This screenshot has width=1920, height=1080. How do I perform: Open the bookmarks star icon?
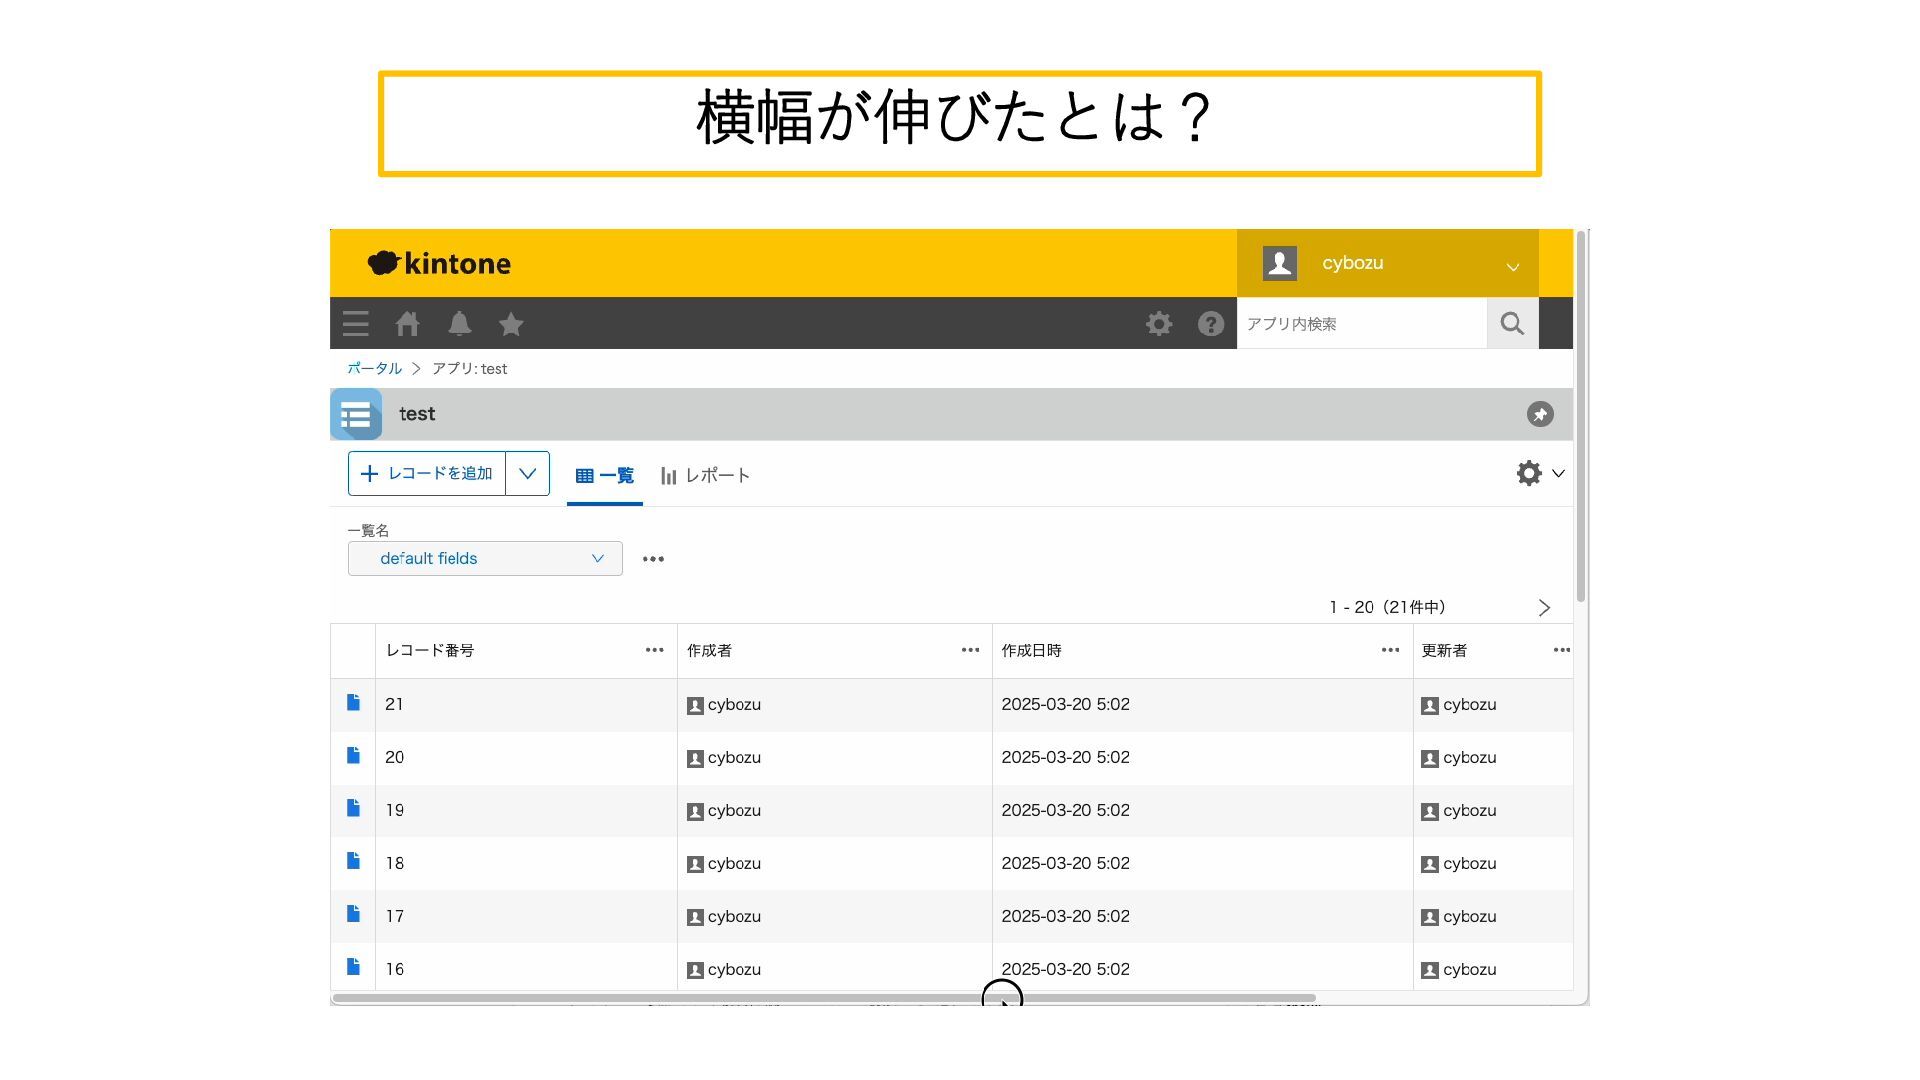tap(511, 324)
